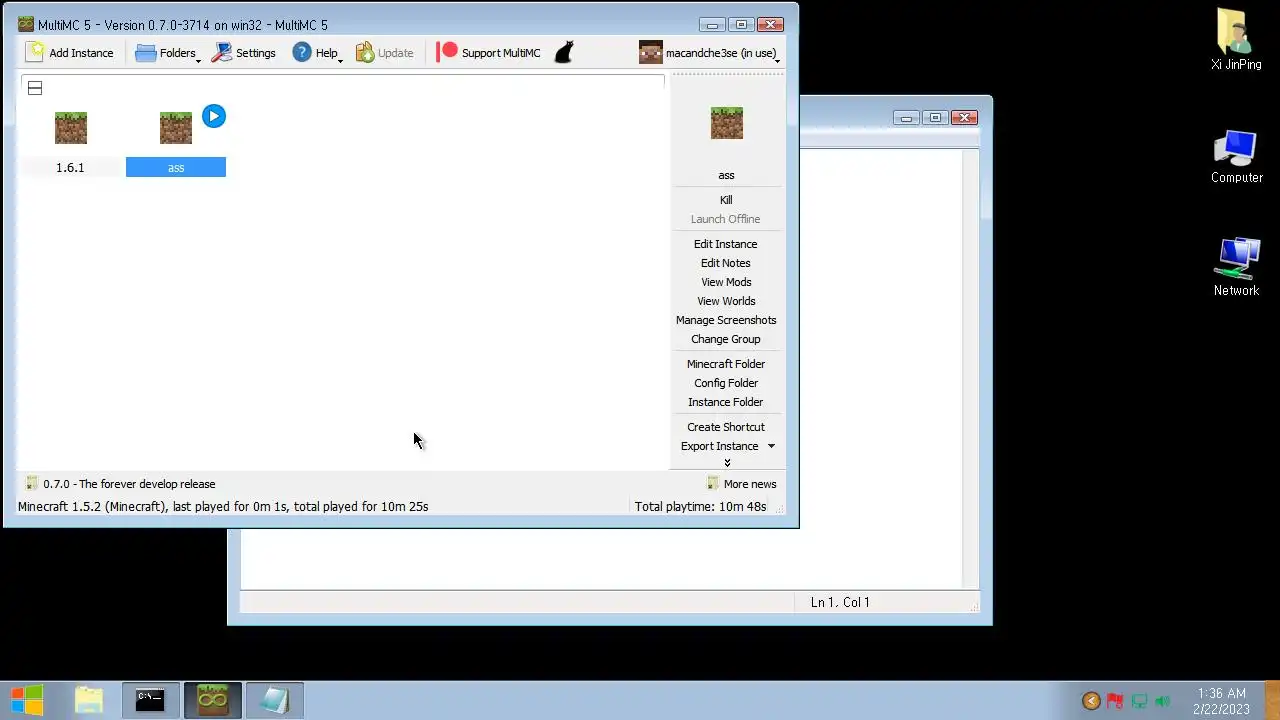Screen dimensions: 1280x720
Task: Click the volume speaker tray icon
Action: tap(1162, 701)
